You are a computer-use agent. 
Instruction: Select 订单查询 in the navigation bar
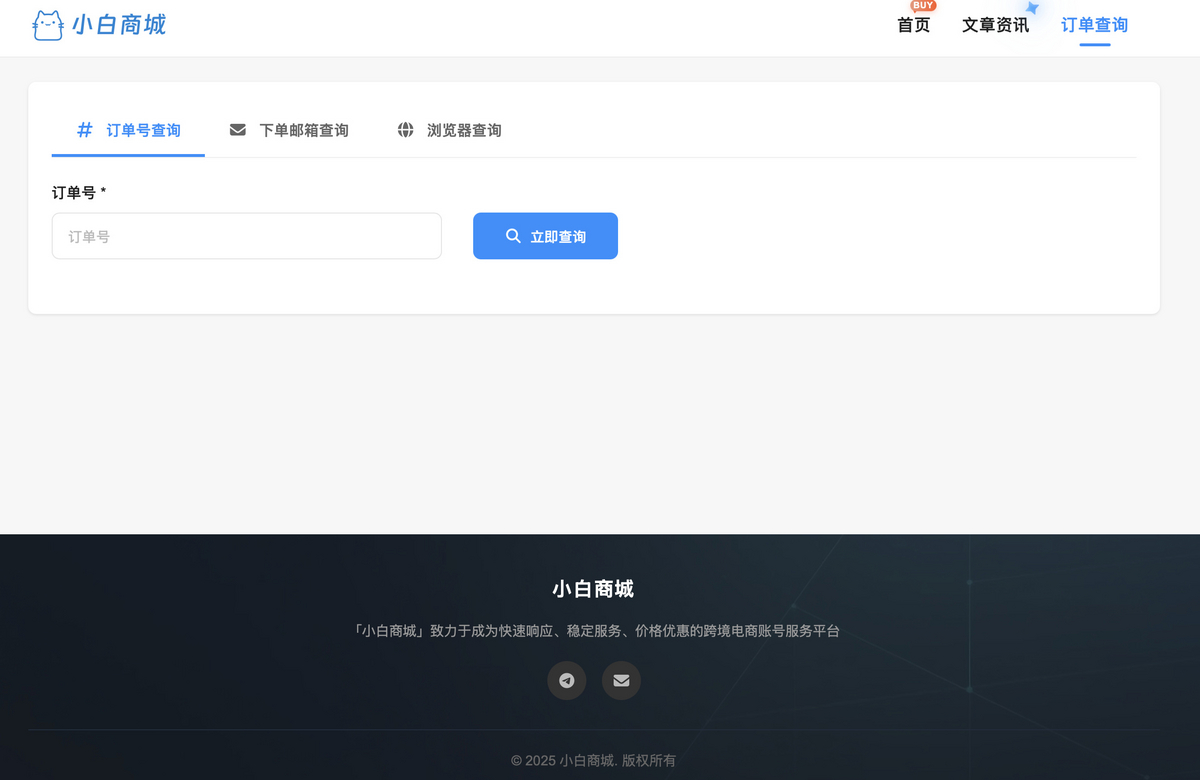coord(1093,25)
